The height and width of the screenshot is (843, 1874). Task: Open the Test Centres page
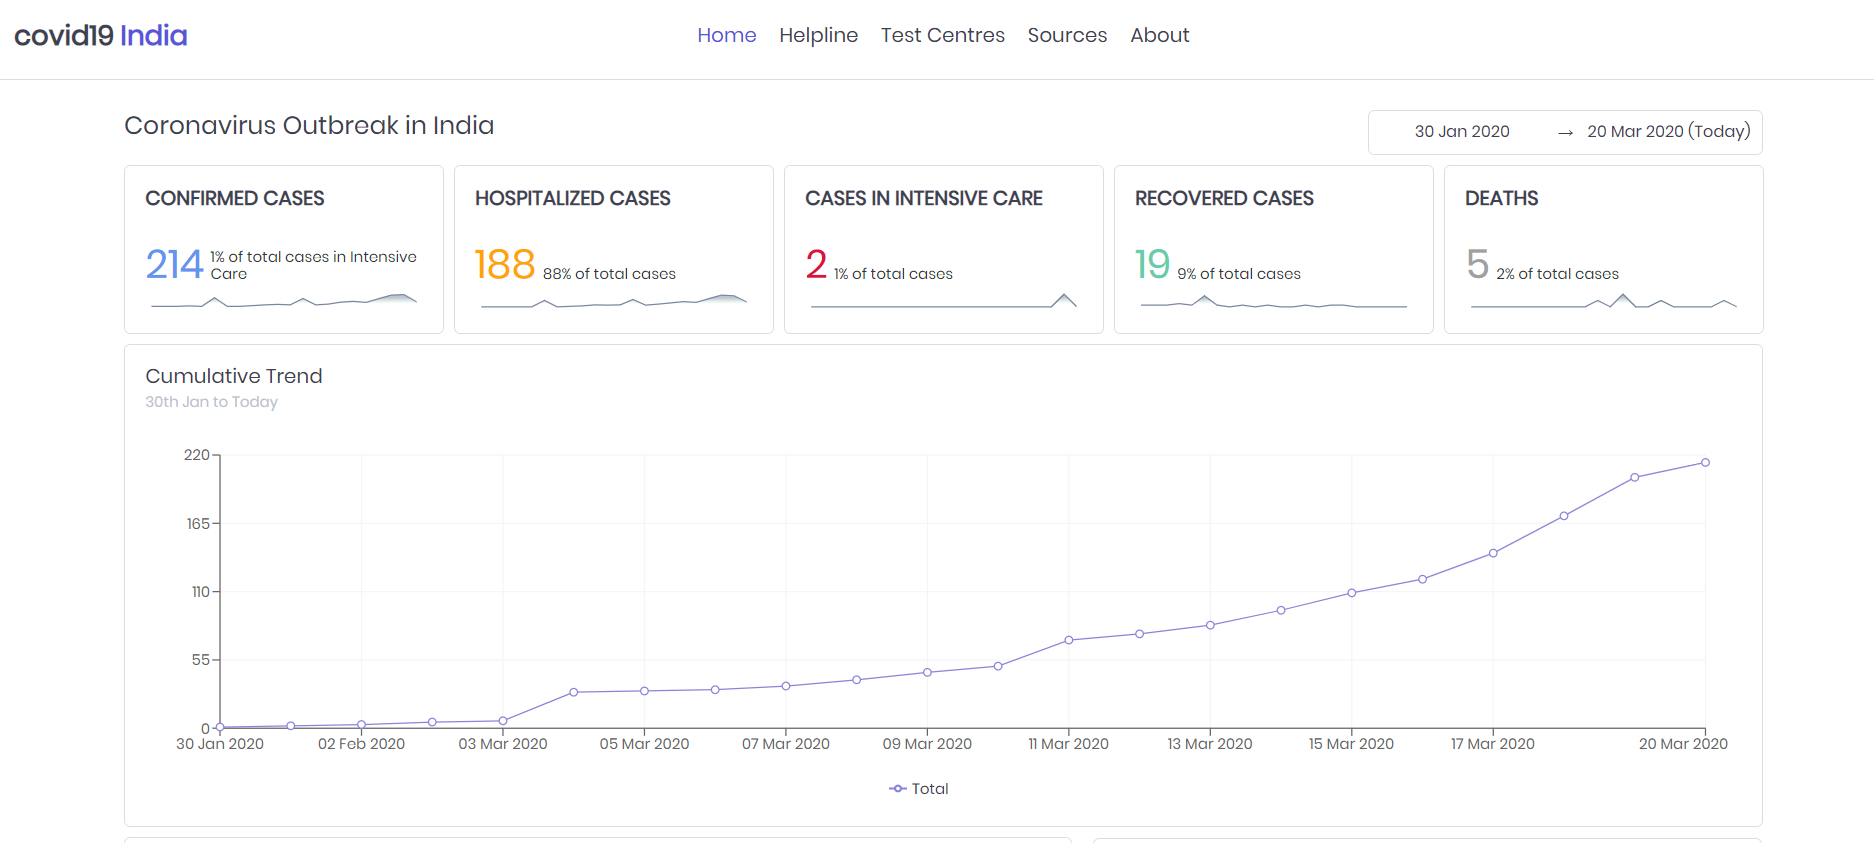942,35
